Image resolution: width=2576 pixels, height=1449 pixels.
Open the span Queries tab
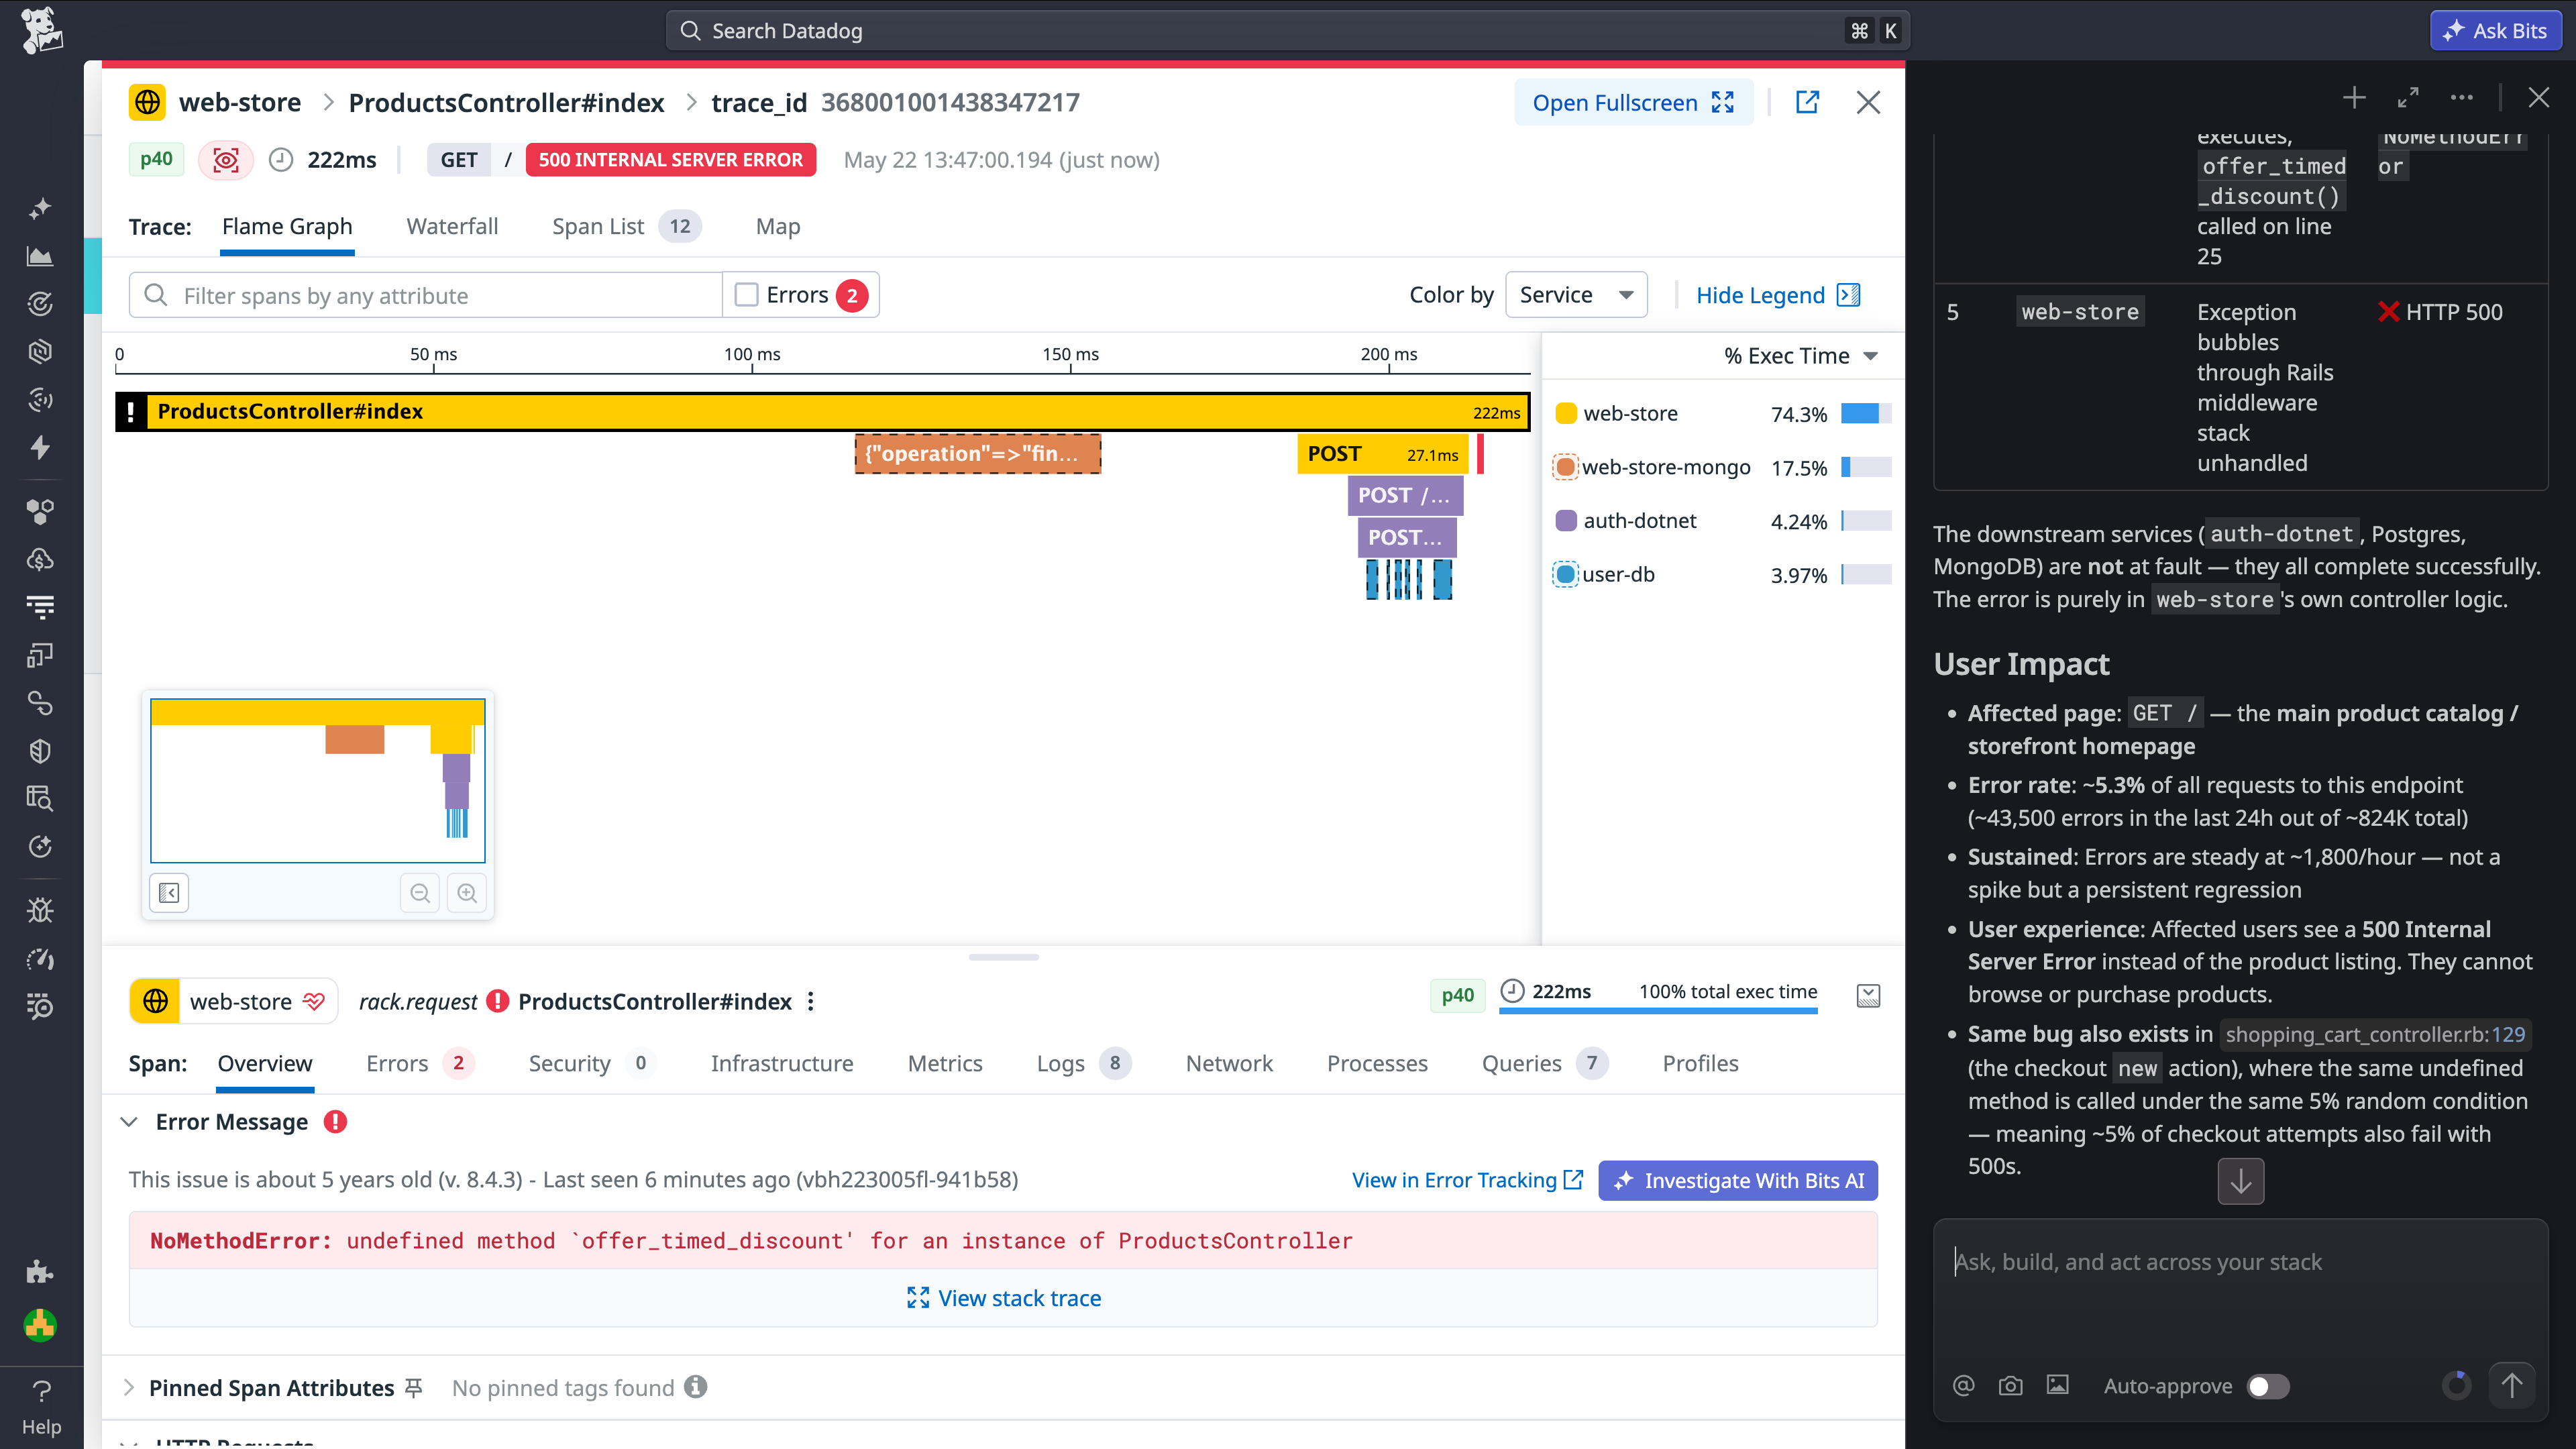click(x=1544, y=1063)
